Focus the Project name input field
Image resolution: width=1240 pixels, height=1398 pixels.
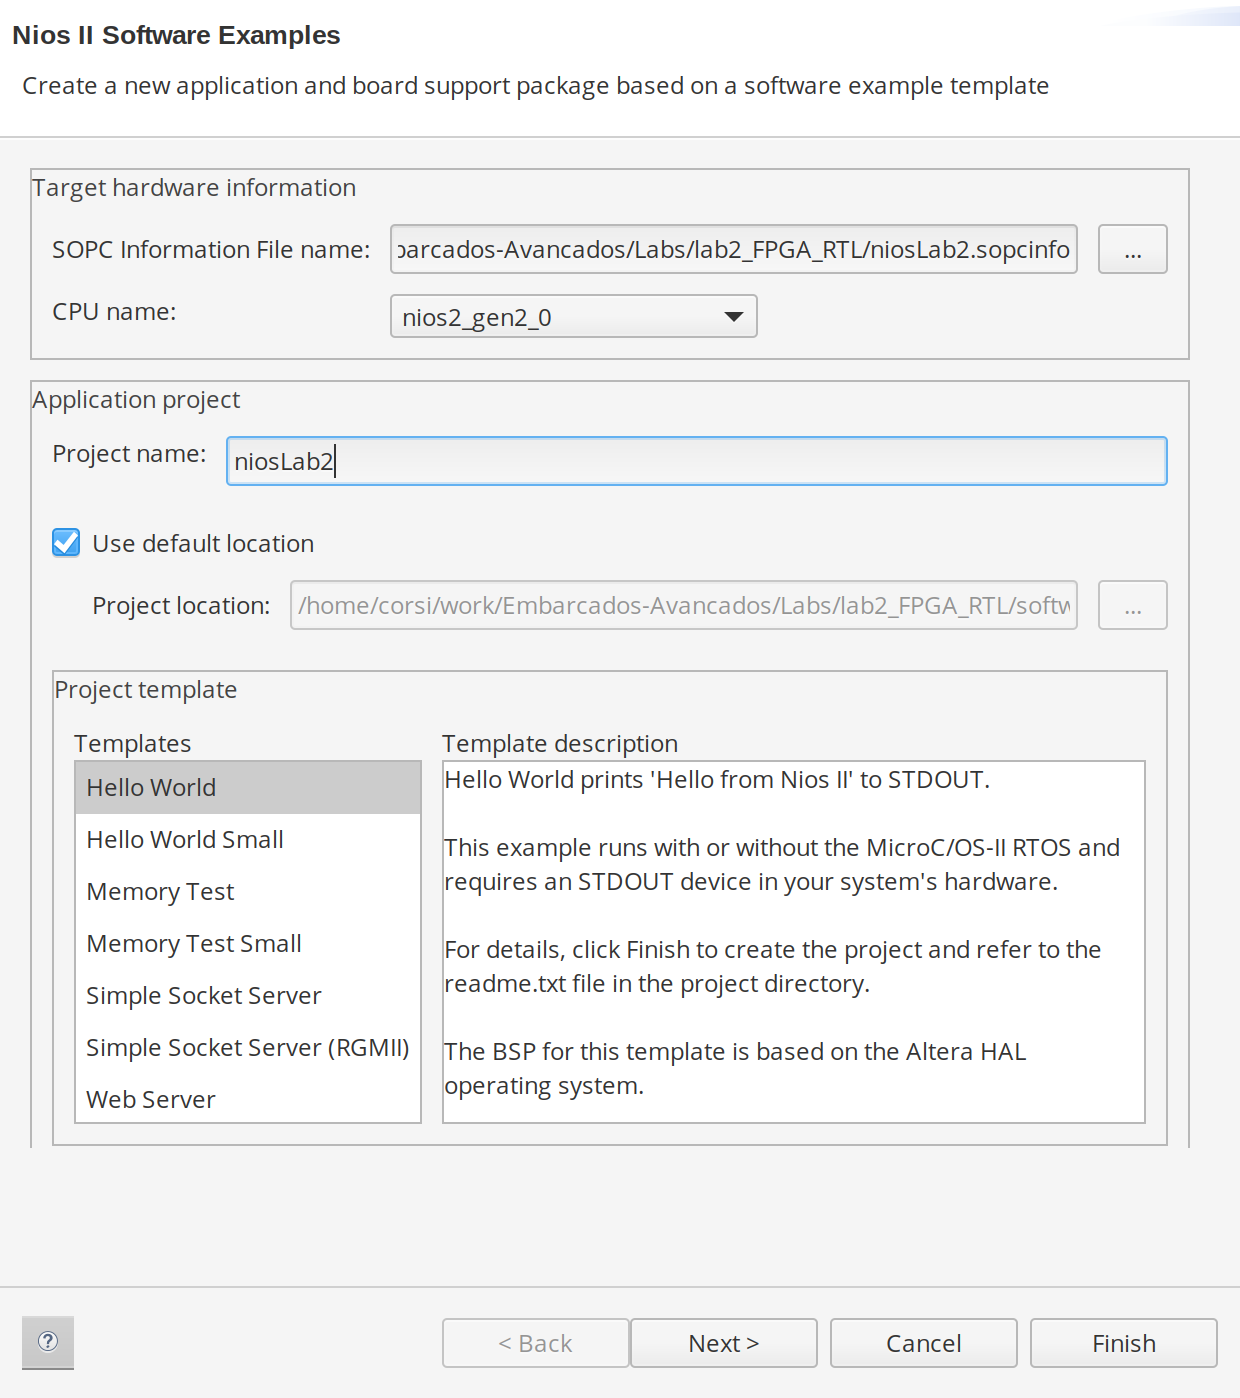pos(697,461)
